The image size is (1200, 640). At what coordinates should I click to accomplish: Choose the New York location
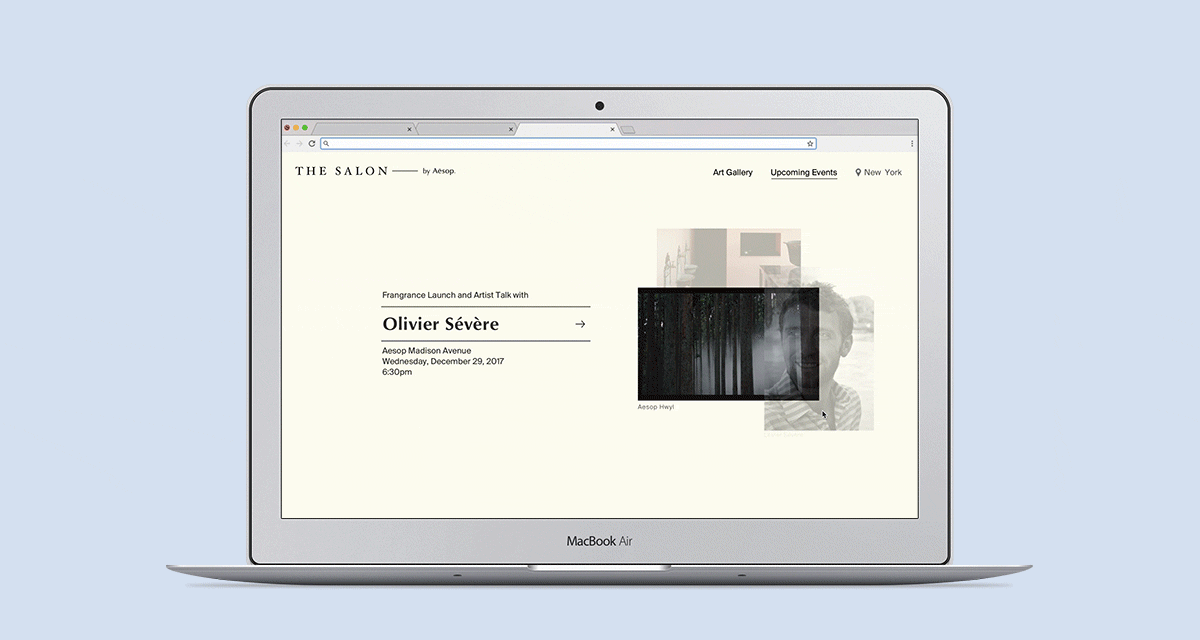click(x=883, y=172)
